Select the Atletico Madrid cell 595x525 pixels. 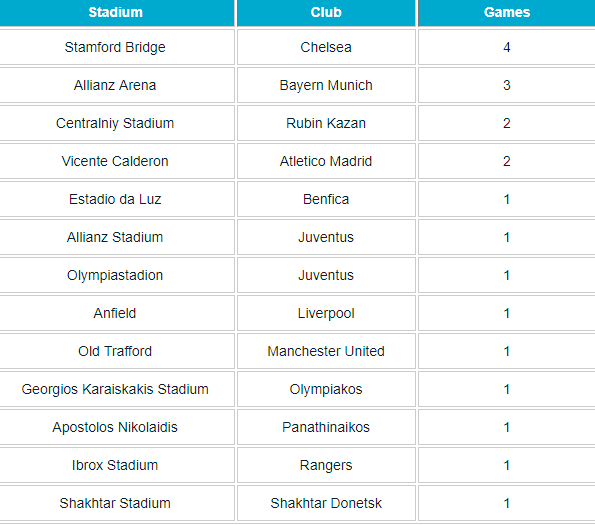(326, 161)
